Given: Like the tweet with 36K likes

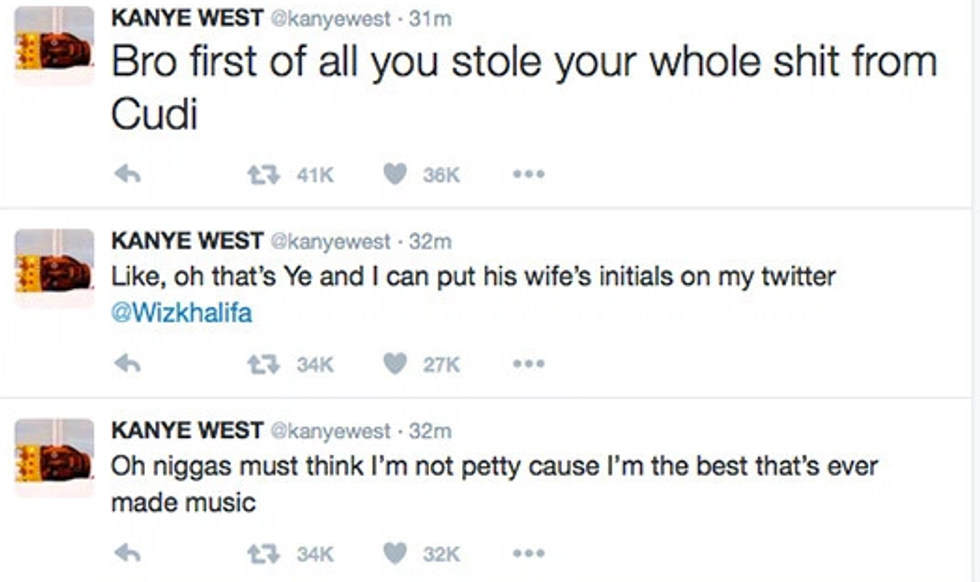Looking at the screenshot, I should click(x=396, y=174).
